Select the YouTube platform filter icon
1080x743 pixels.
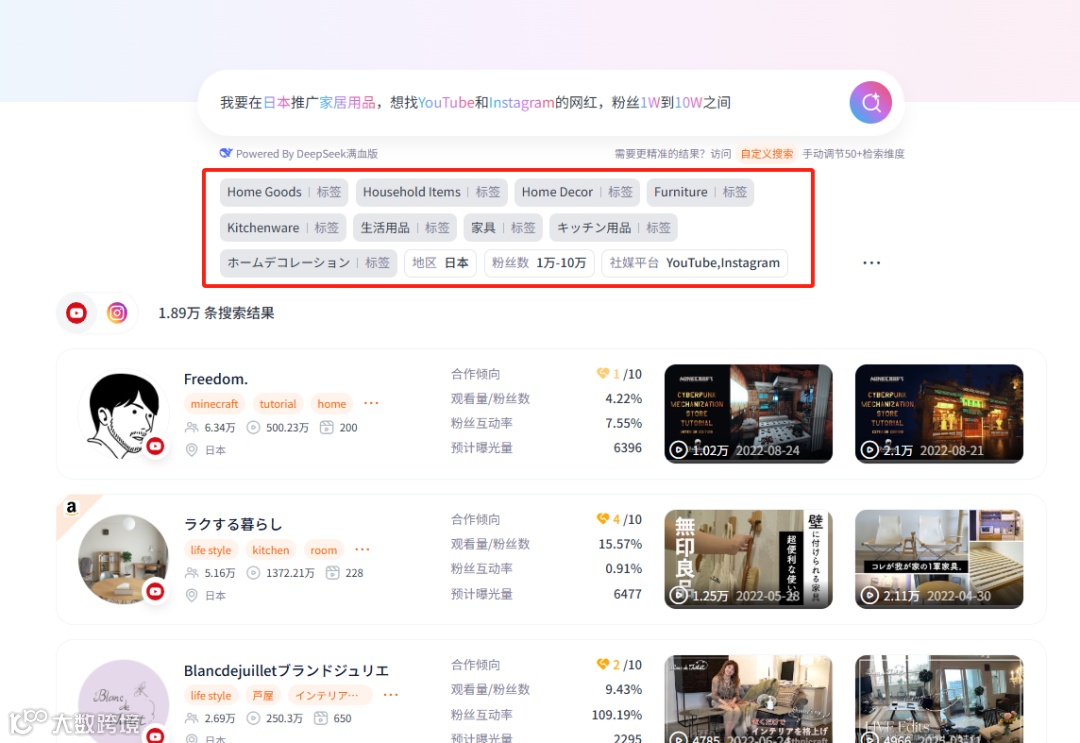pos(76,313)
